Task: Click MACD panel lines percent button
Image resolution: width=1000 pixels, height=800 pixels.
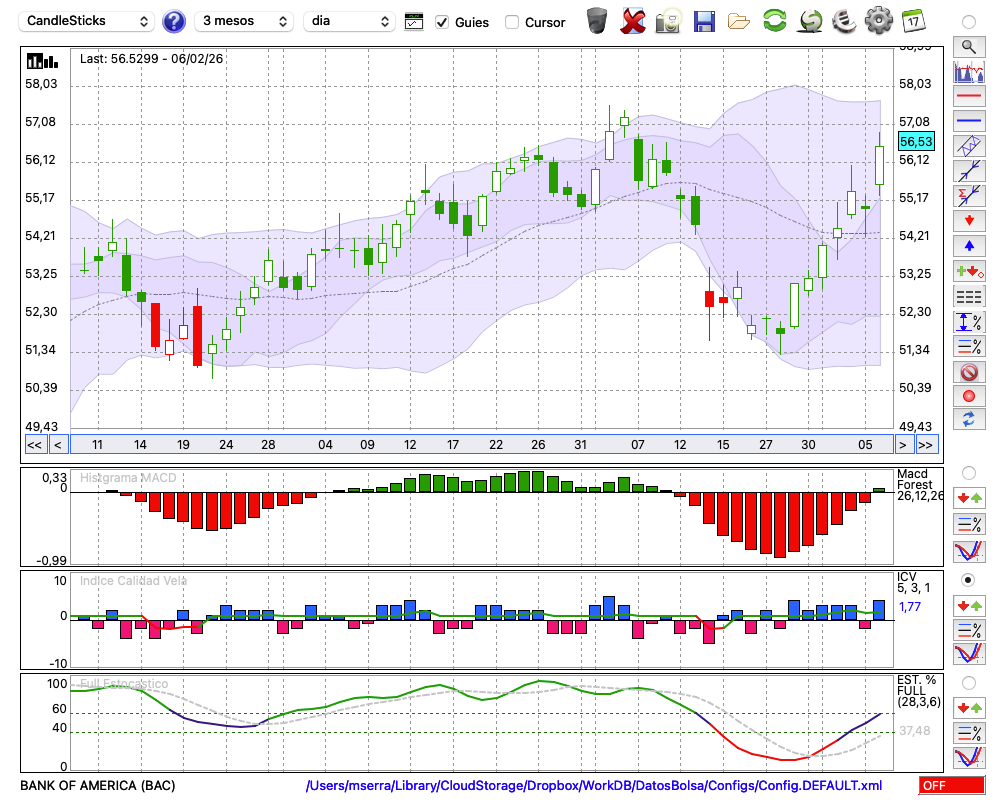Action: pyautogui.click(x=969, y=524)
